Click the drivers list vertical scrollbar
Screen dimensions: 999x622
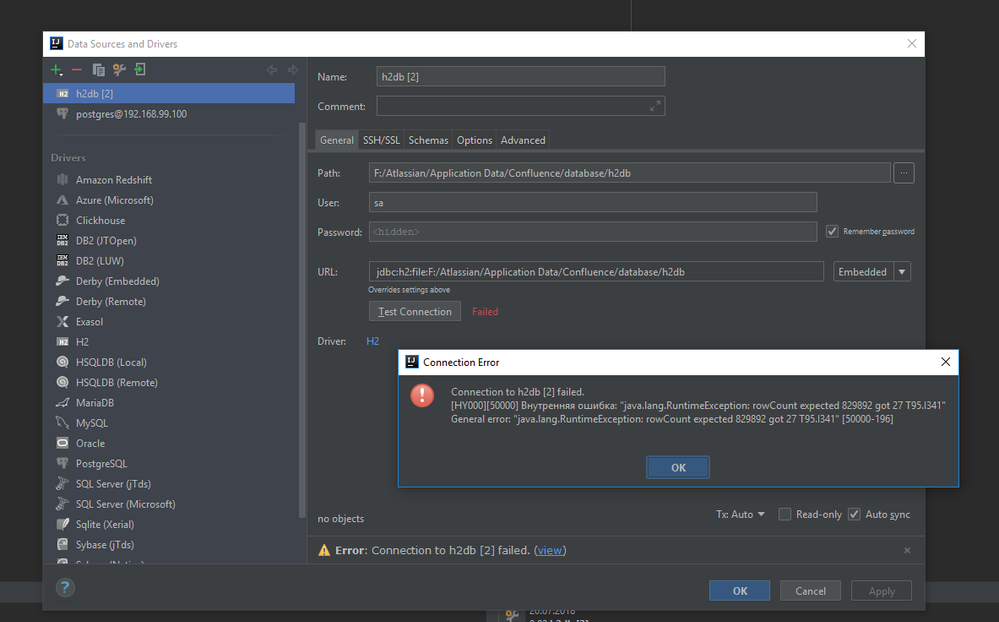coord(302,320)
